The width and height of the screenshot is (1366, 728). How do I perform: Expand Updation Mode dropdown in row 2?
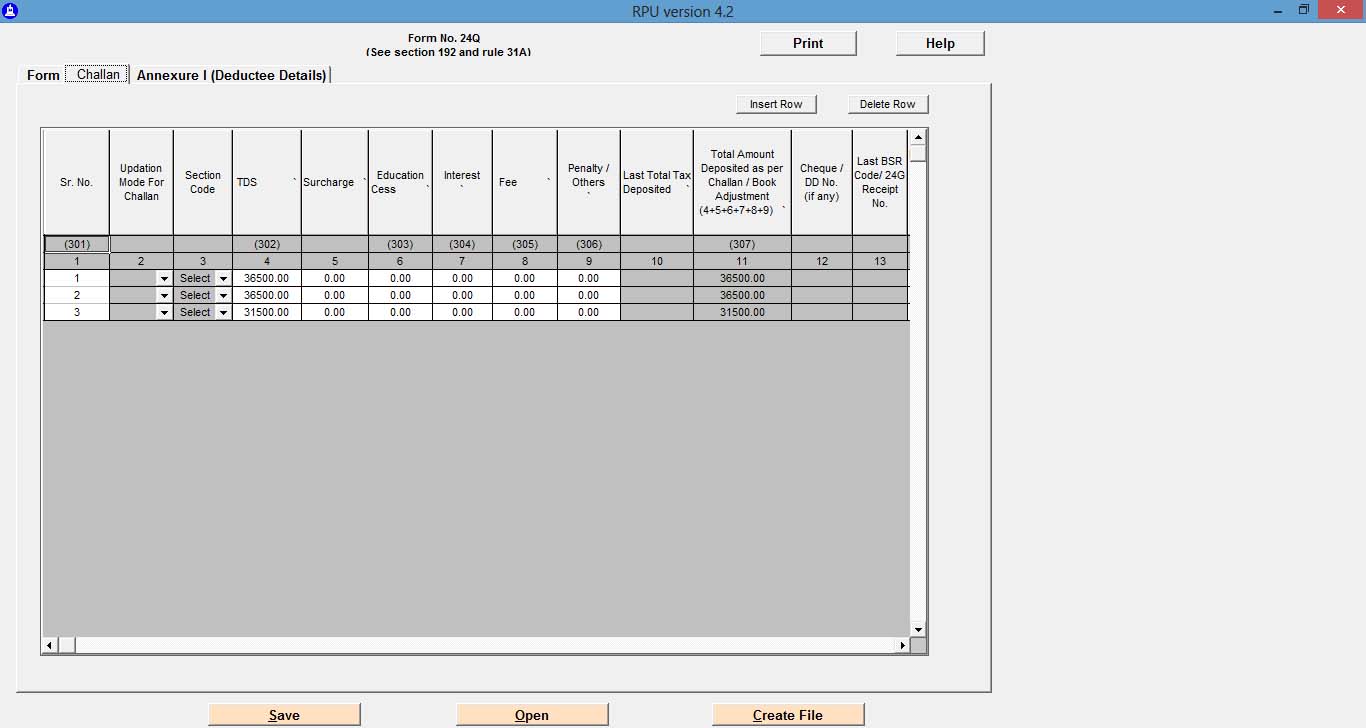[164, 296]
